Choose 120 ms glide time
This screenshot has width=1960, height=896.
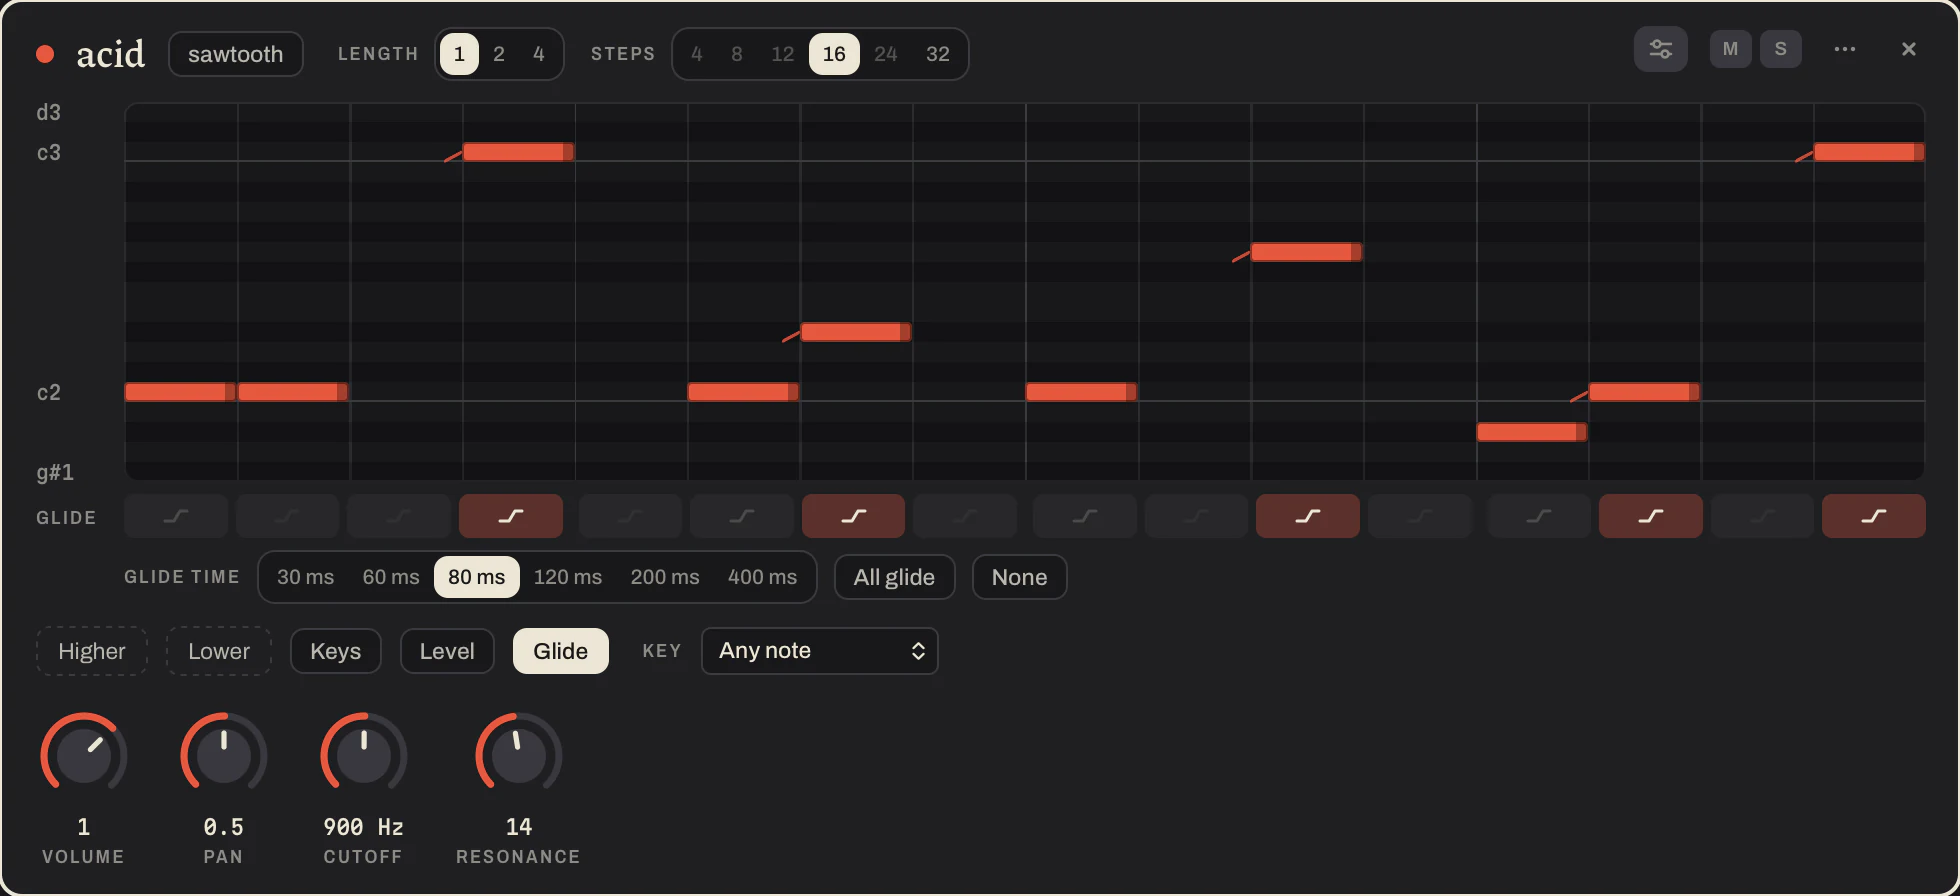[x=567, y=577]
